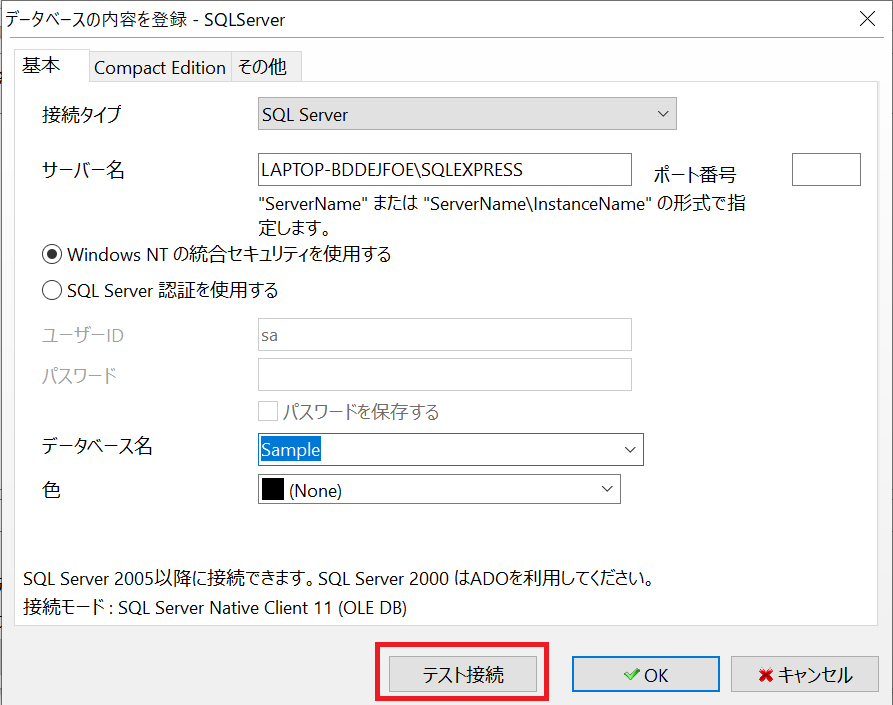
Task: Click the dialog title データベースの内容を登録 - SQLServer
Action: [x=145, y=19]
